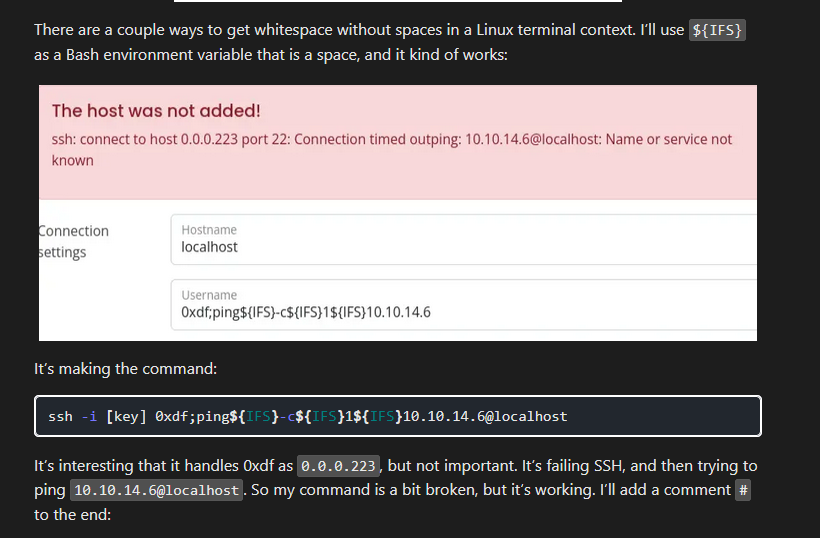The image size is (820, 538).
Task: Click the inline ${IFS} code in the intro
Action: [718, 30]
